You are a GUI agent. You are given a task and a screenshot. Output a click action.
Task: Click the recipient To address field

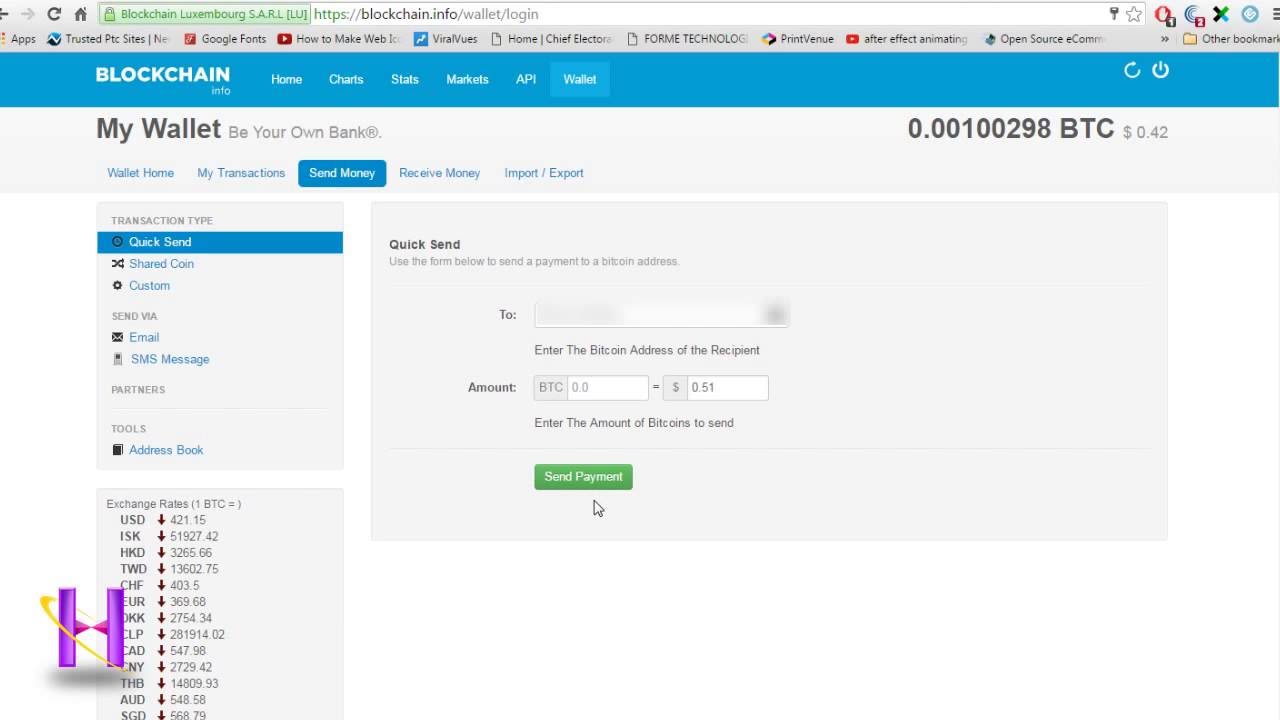[661, 315]
